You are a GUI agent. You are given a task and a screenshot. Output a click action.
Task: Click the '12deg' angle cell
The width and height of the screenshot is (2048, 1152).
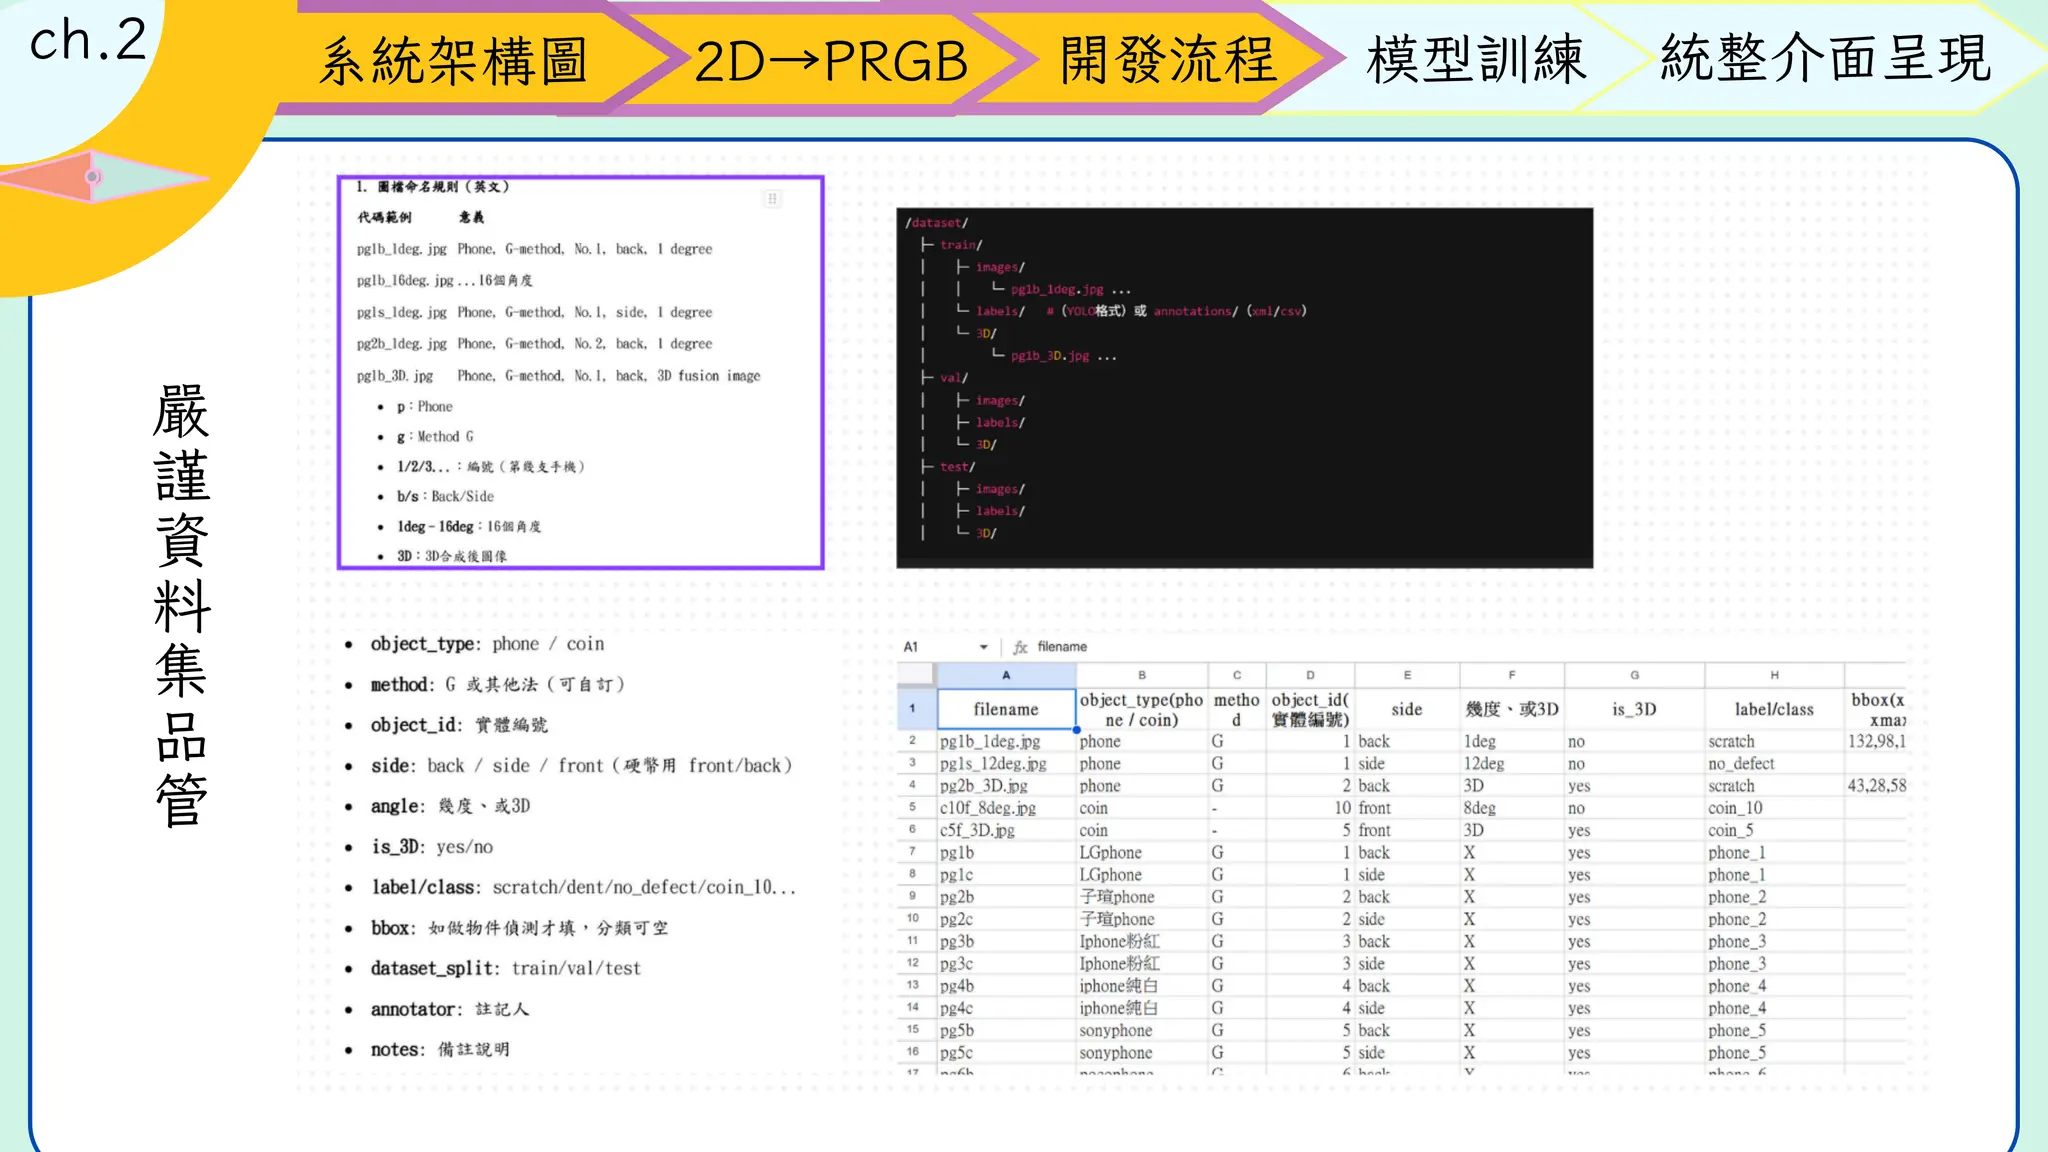1512,763
